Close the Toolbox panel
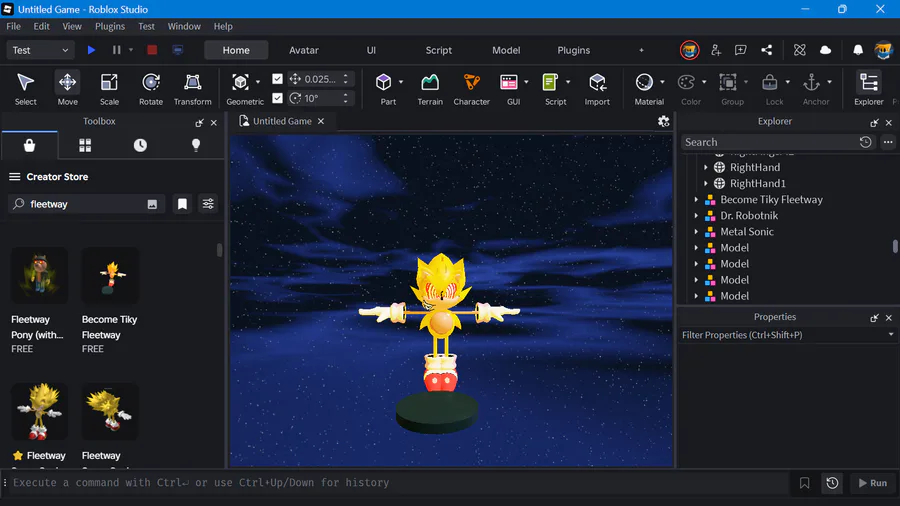This screenshot has height=506, width=900. (x=214, y=123)
